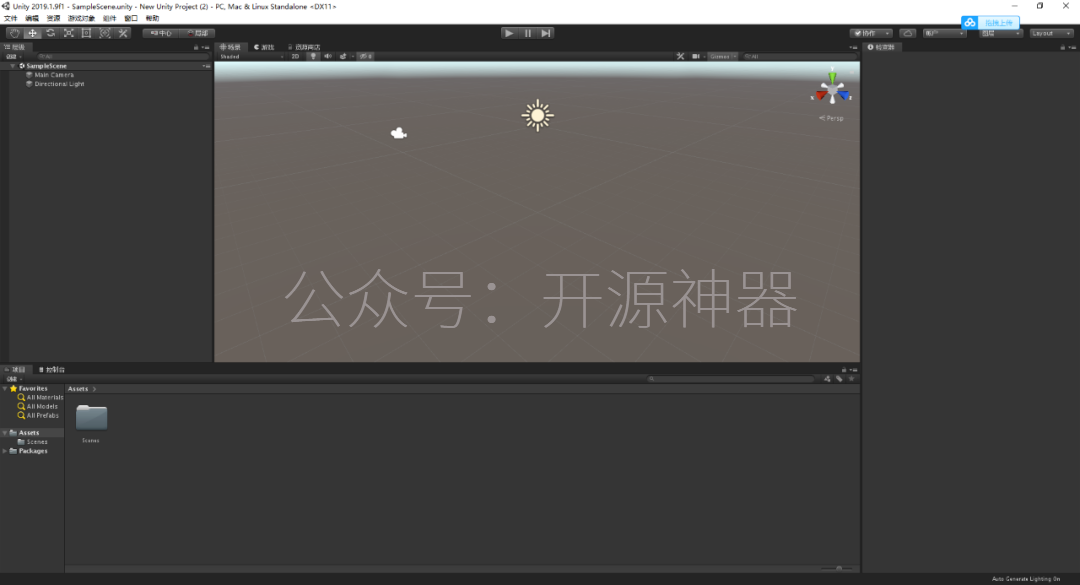Expand the Packages folder node
The width and height of the screenshot is (1080, 585).
click(5, 451)
